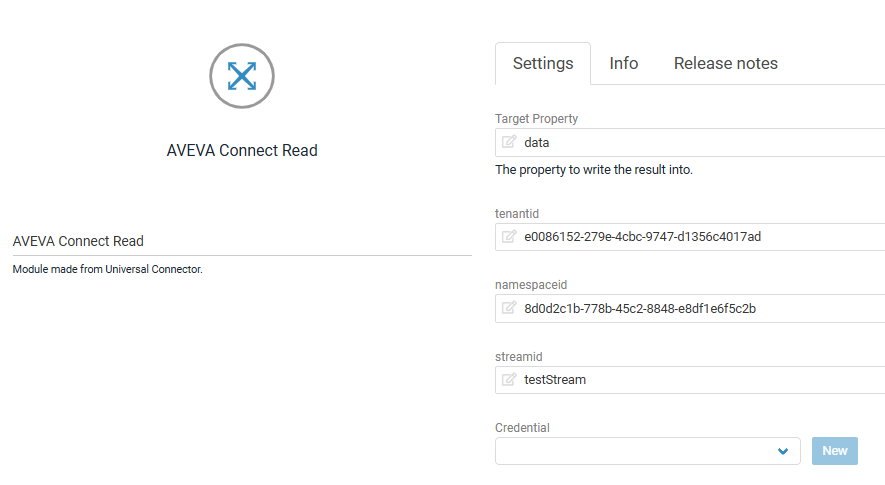Click into the tenantid GUID value

pos(642,237)
